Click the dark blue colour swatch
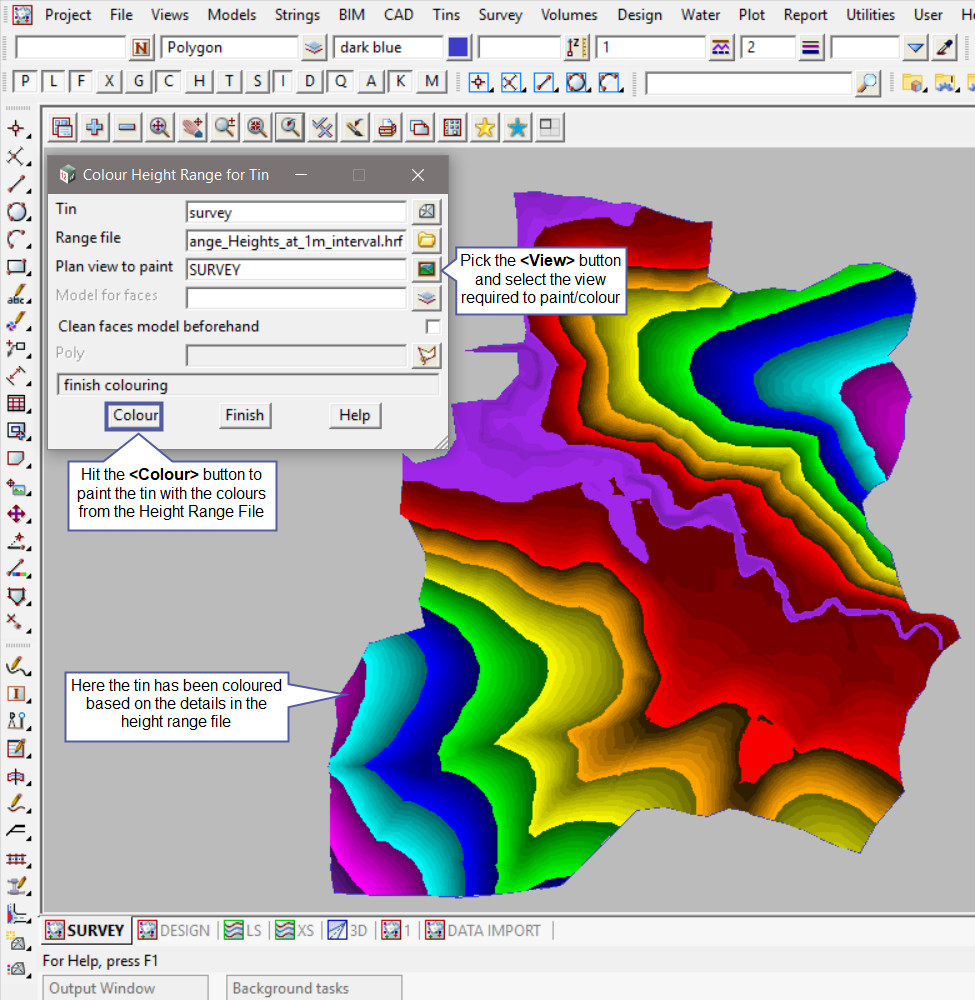 point(458,48)
